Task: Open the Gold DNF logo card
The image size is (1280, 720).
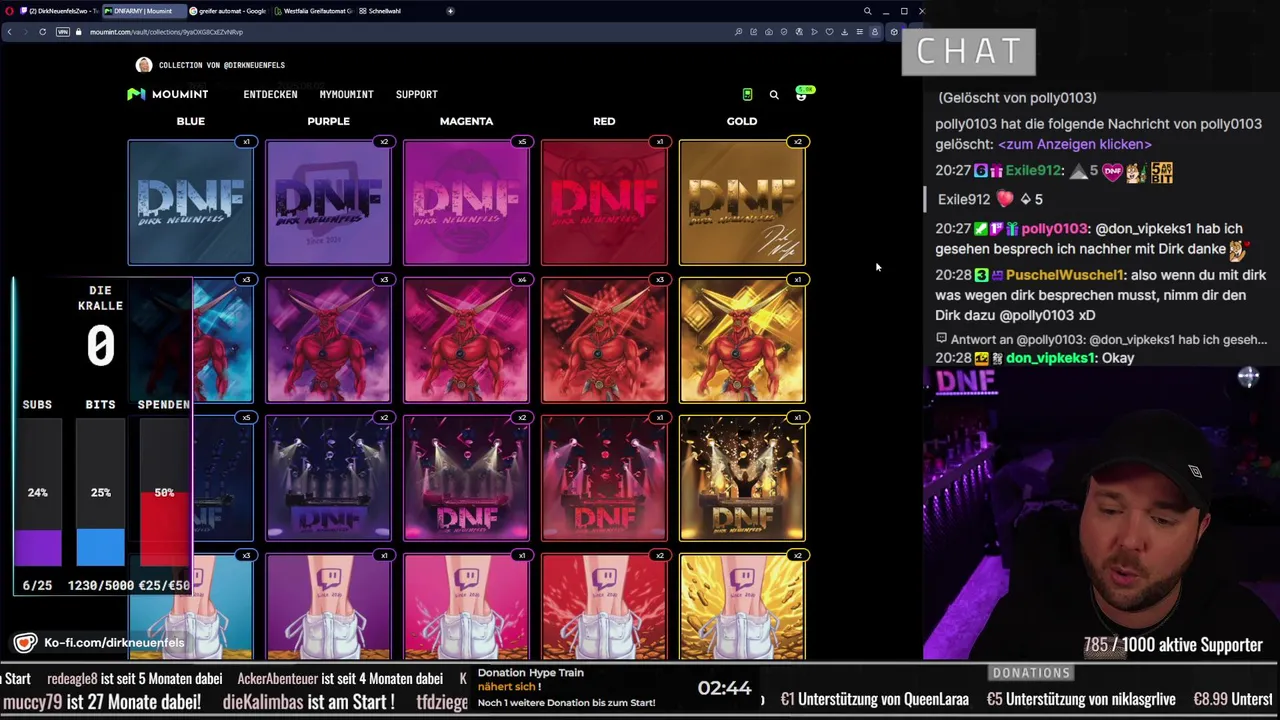Action: pyautogui.click(x=742, y=203)
